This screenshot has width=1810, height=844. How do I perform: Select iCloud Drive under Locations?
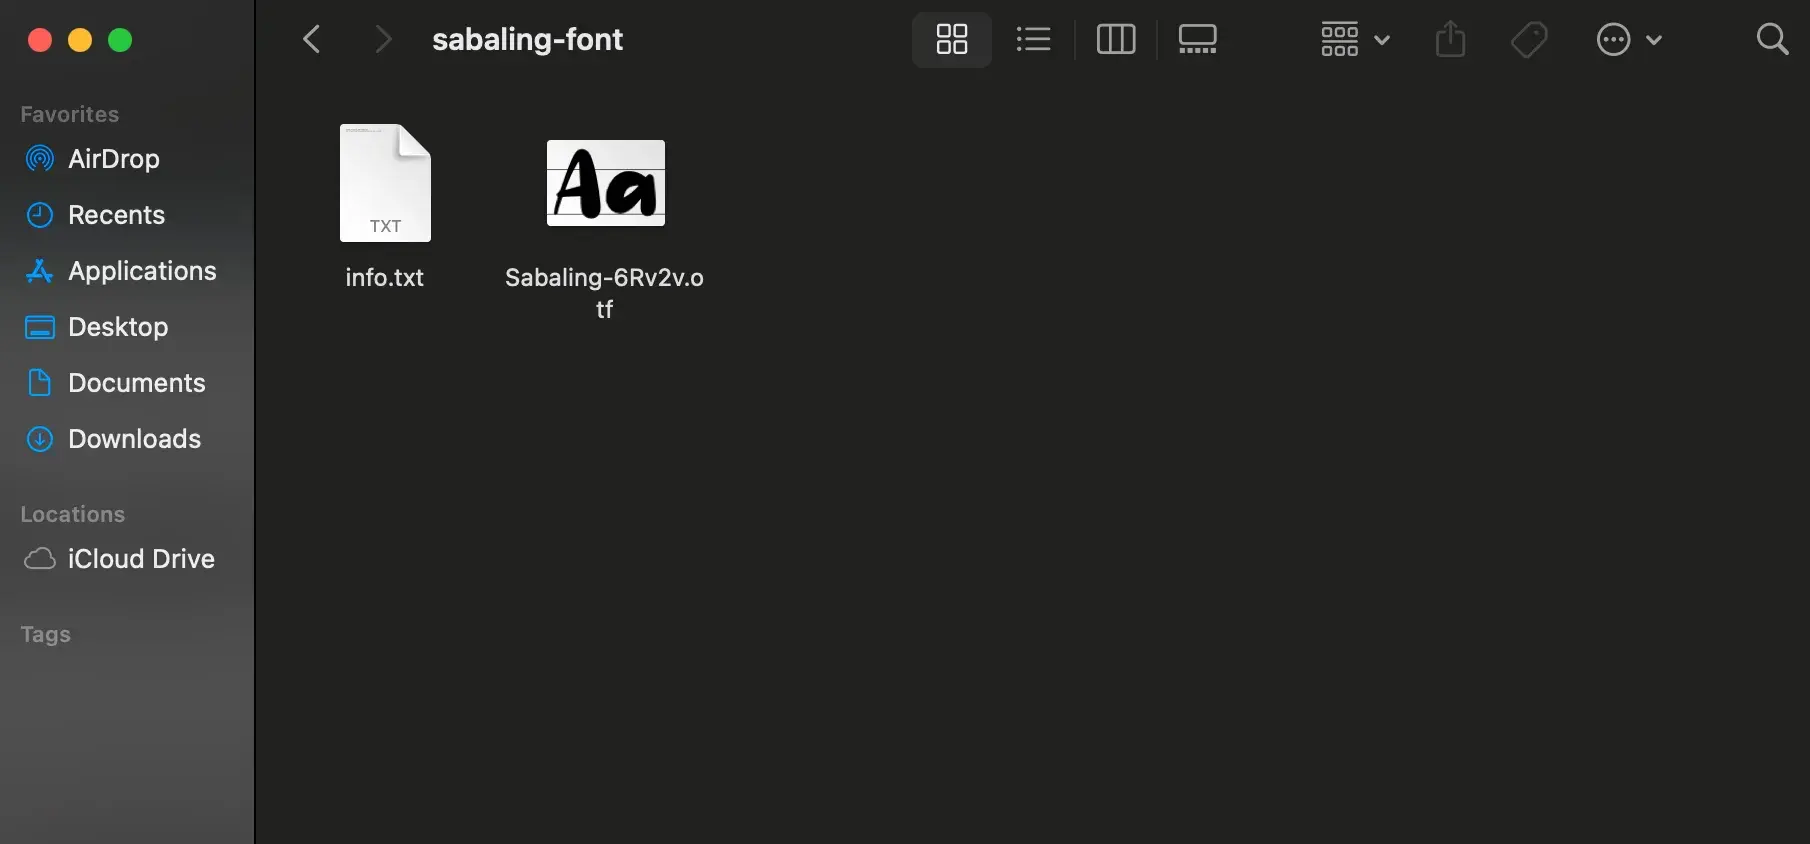(x=140, y=559)
